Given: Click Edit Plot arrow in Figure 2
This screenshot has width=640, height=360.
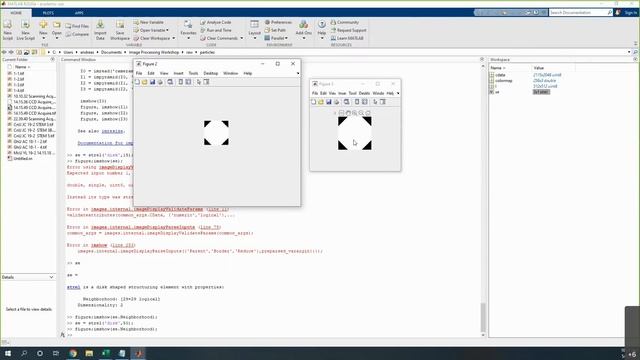Looking at the screenshot, I should click(x=199, y=82).
